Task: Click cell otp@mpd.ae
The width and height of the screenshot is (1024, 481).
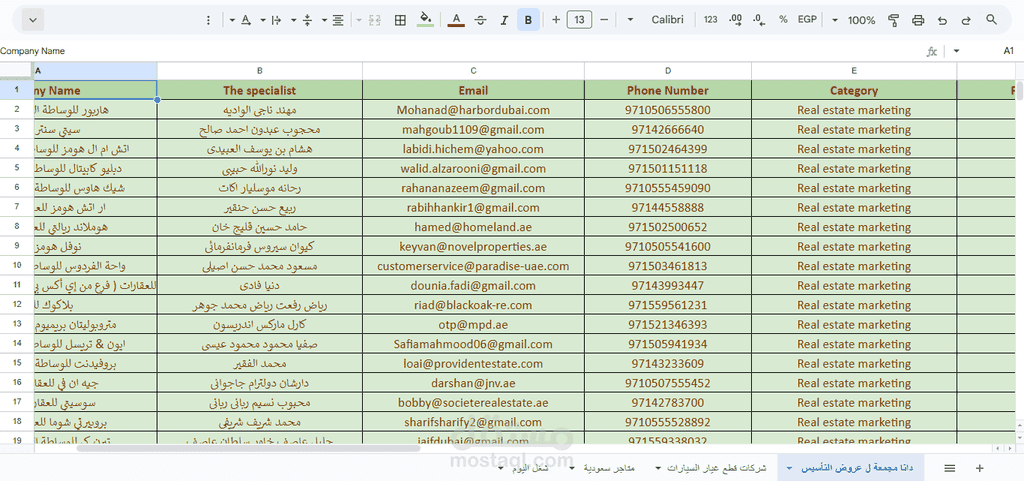Action: [x=473, y=324]
